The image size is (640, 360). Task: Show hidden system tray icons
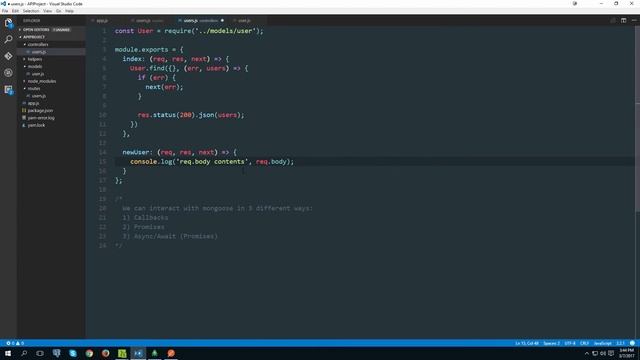coord(587,353)
